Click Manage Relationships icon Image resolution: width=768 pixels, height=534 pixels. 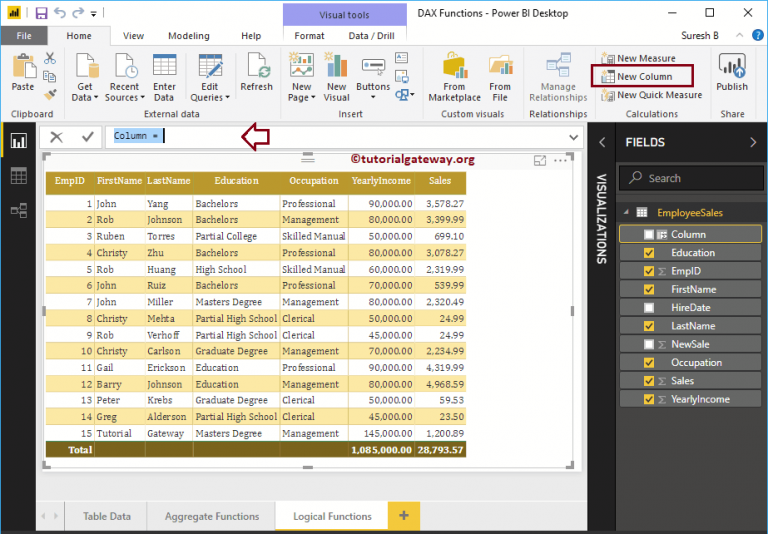point(559,65)
